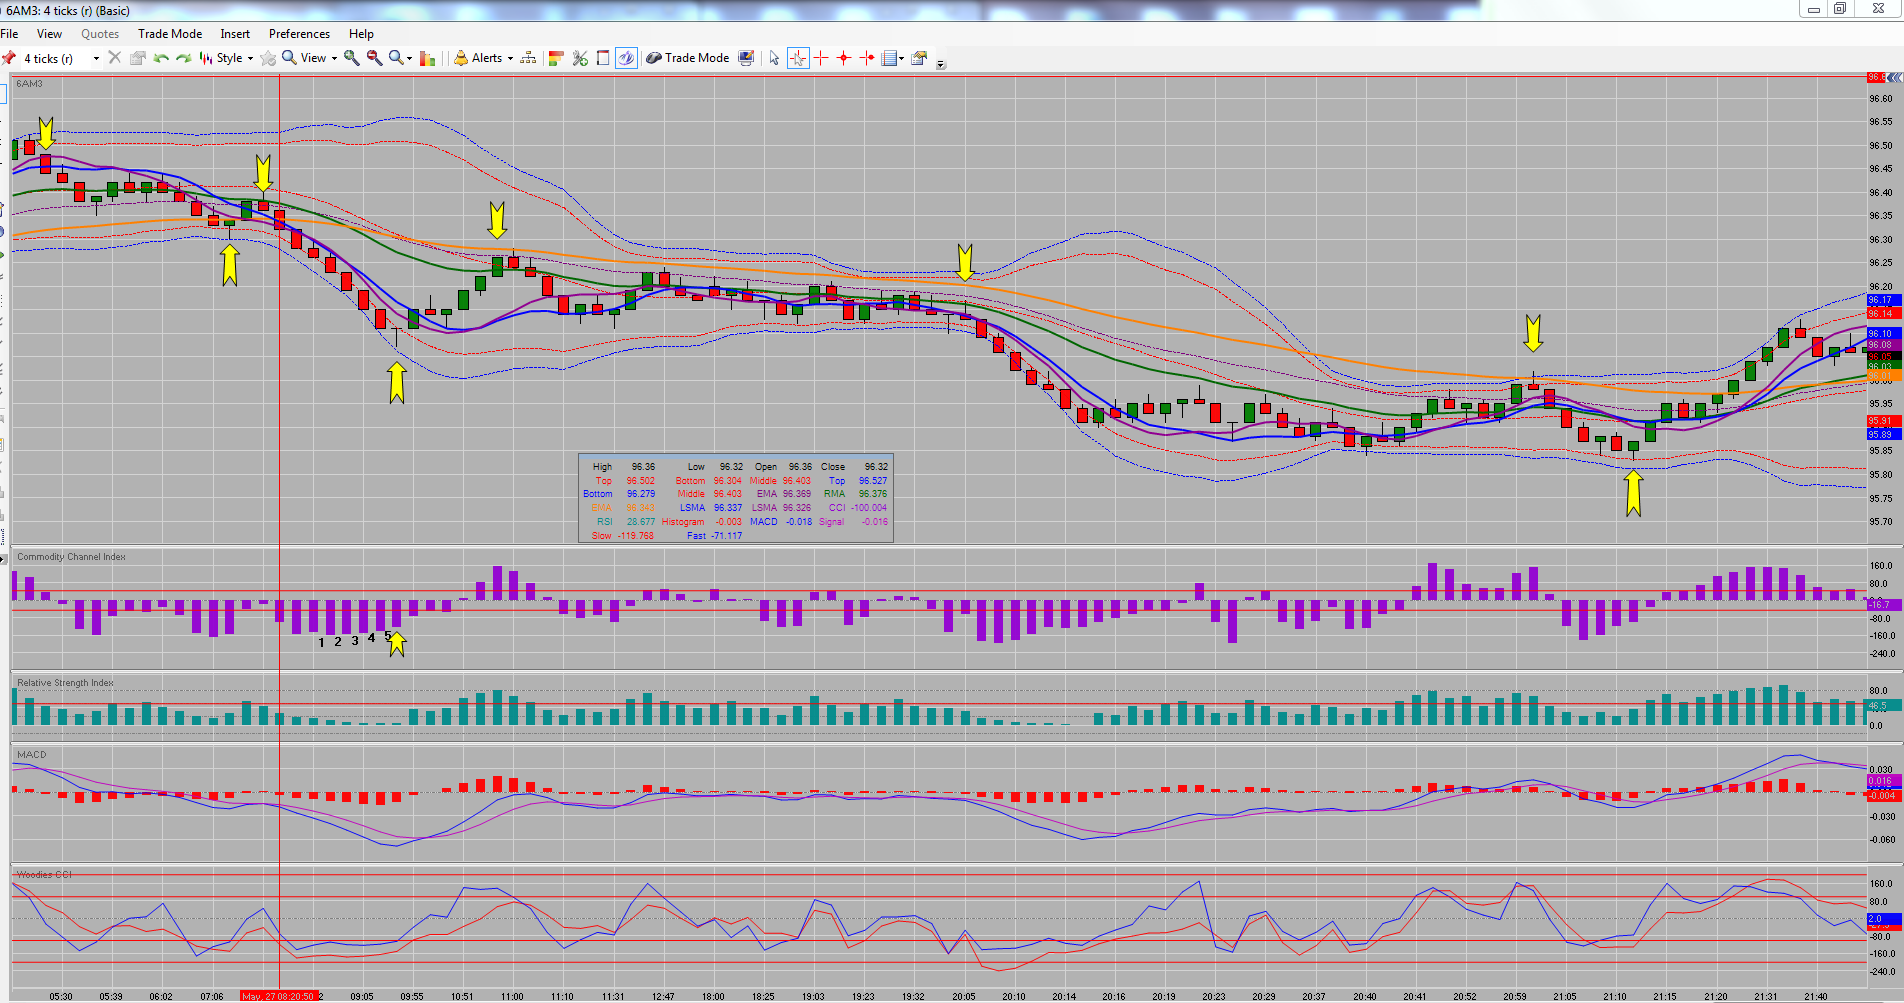The image size is (1904, 1003).
Task: Click the export properties icon in toolbar
Action: tap(919, 58)
